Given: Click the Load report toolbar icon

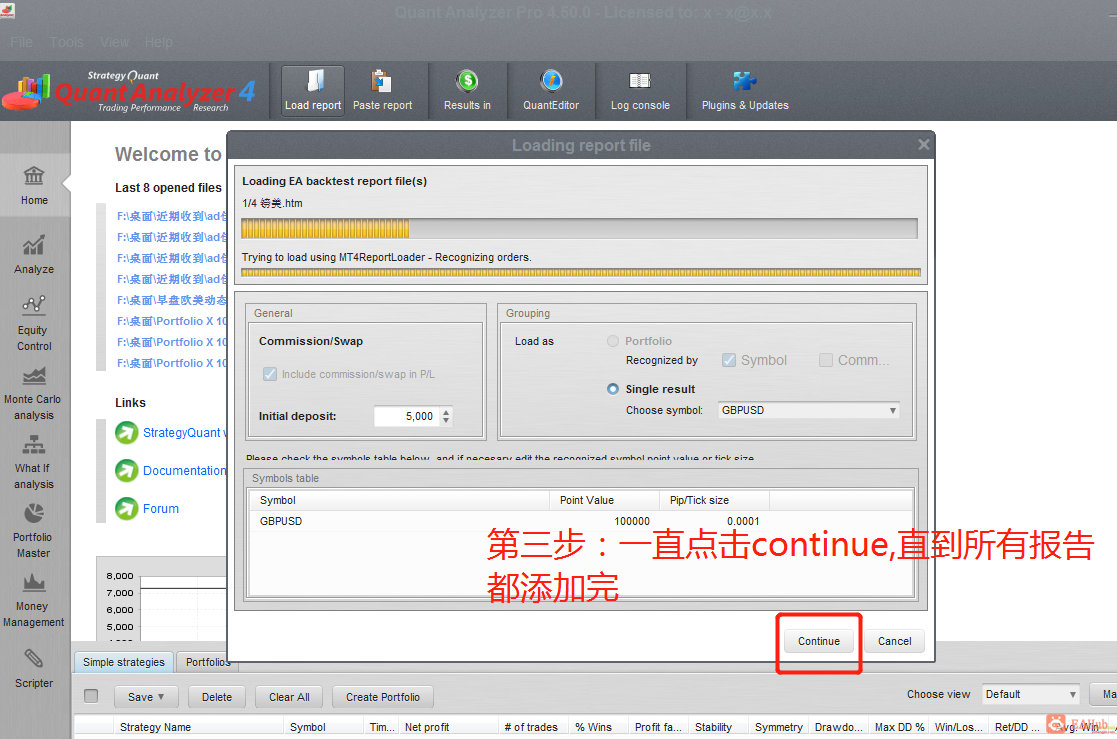Looking at the screenshot, I should point(315,81).
